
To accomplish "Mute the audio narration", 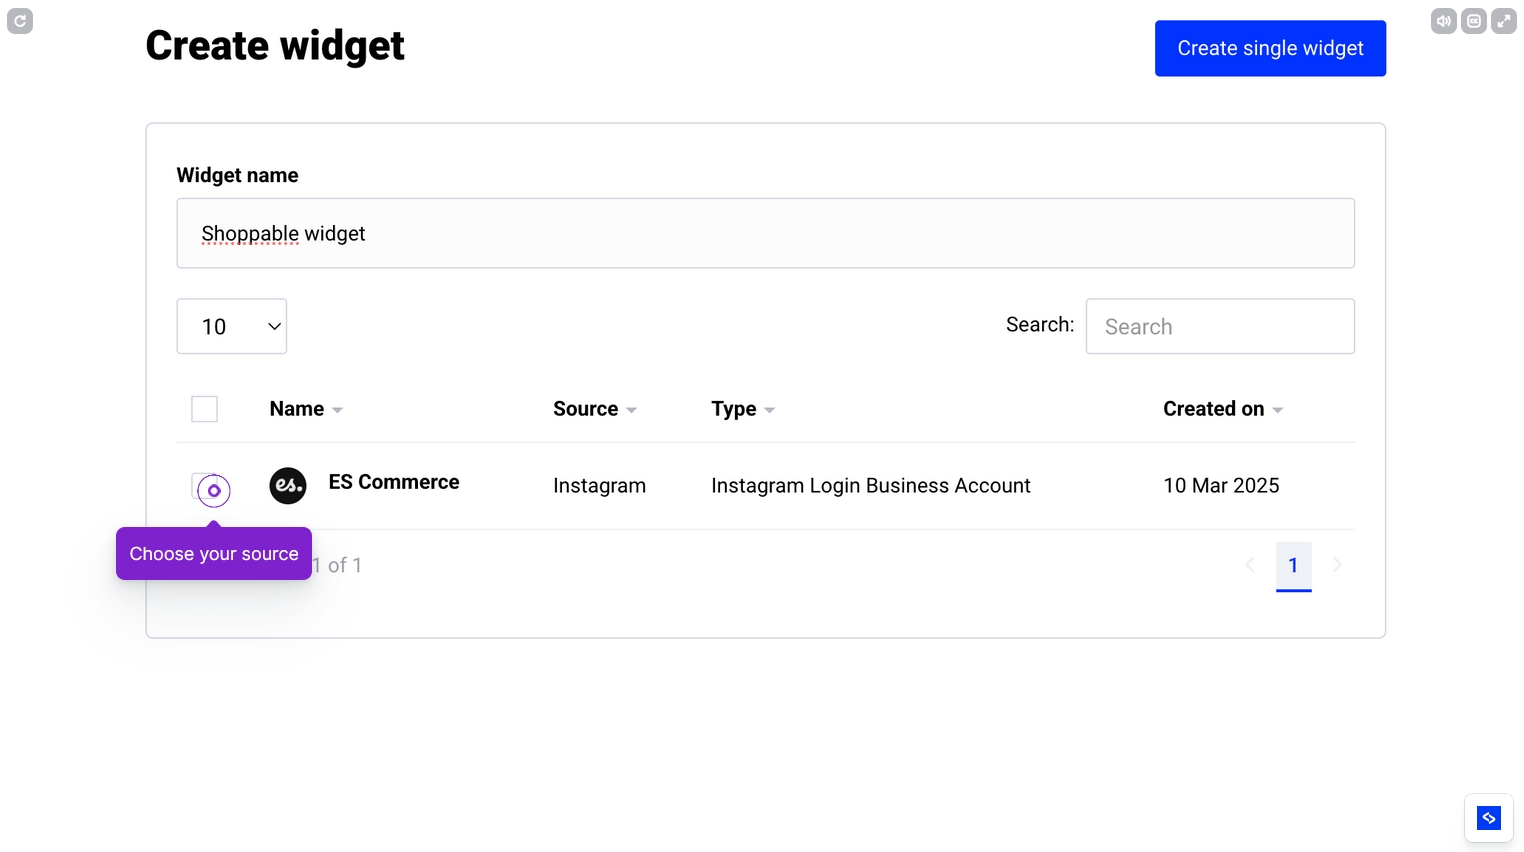I will (x=1443, y=20).
